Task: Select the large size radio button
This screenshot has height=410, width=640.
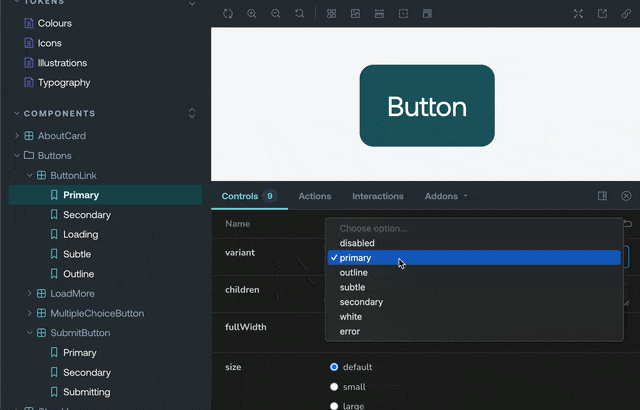Action: point(334,406)
